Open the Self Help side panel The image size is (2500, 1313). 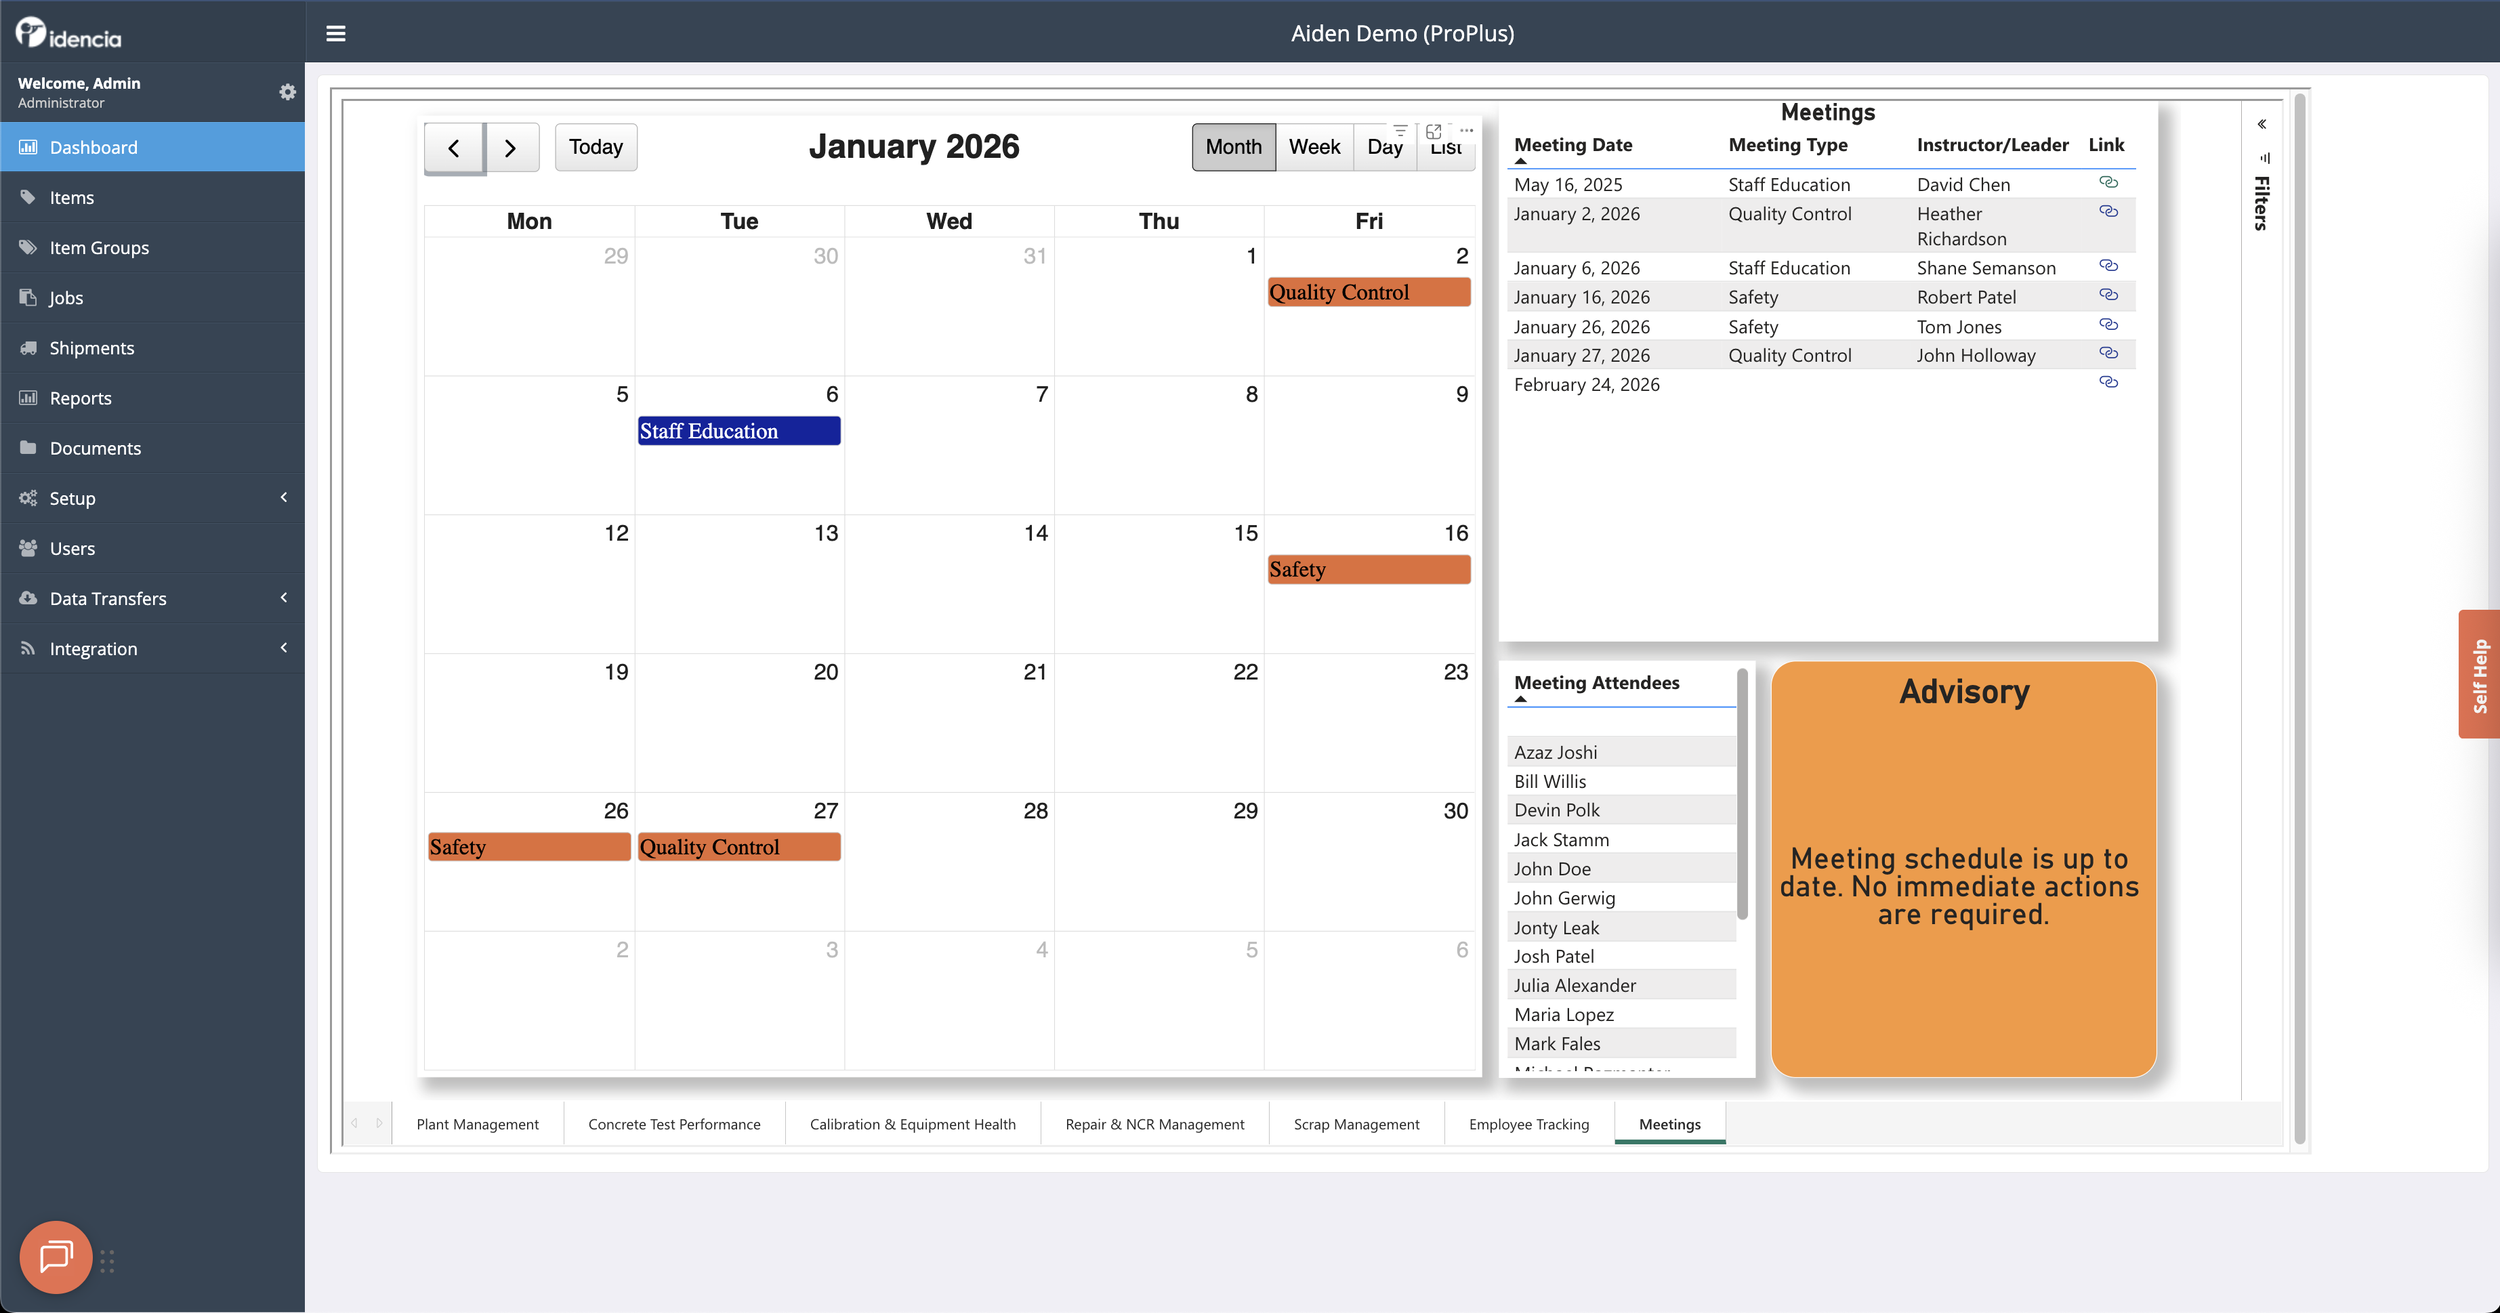coord(2479,674)
